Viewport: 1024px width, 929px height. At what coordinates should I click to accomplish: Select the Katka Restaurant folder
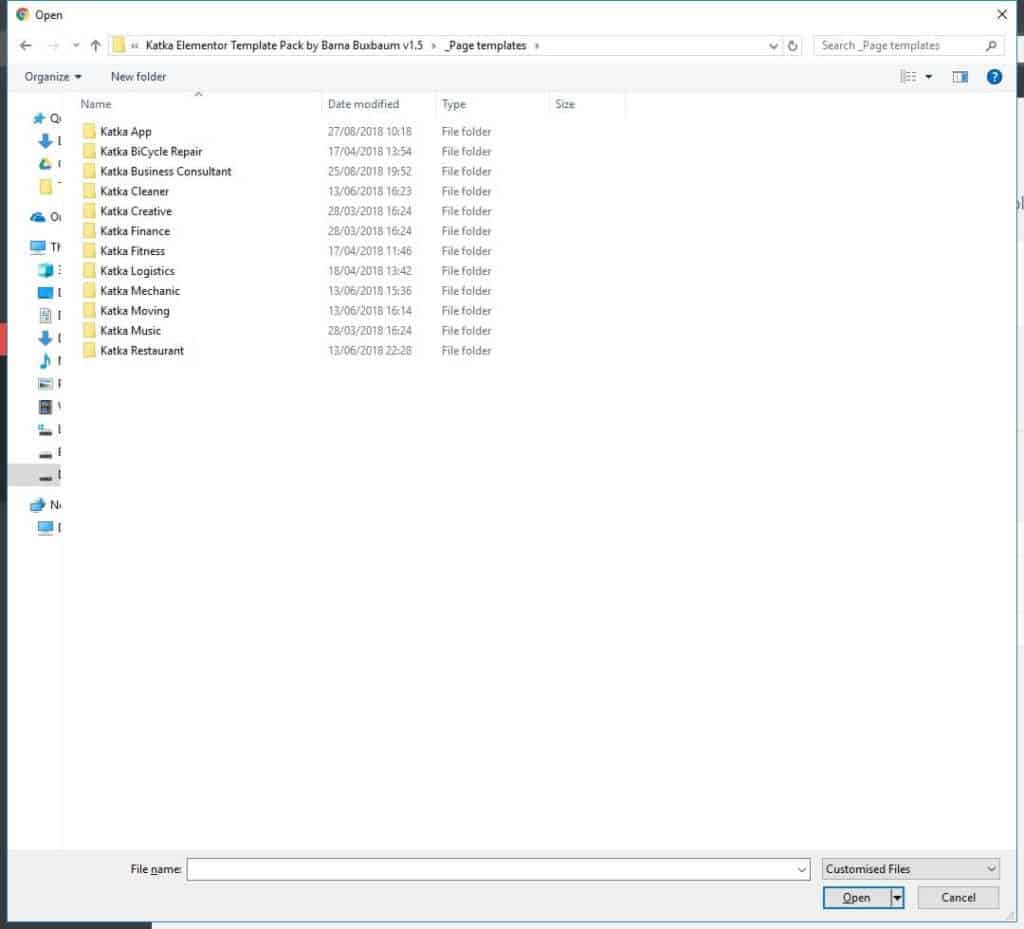(142, 351)
